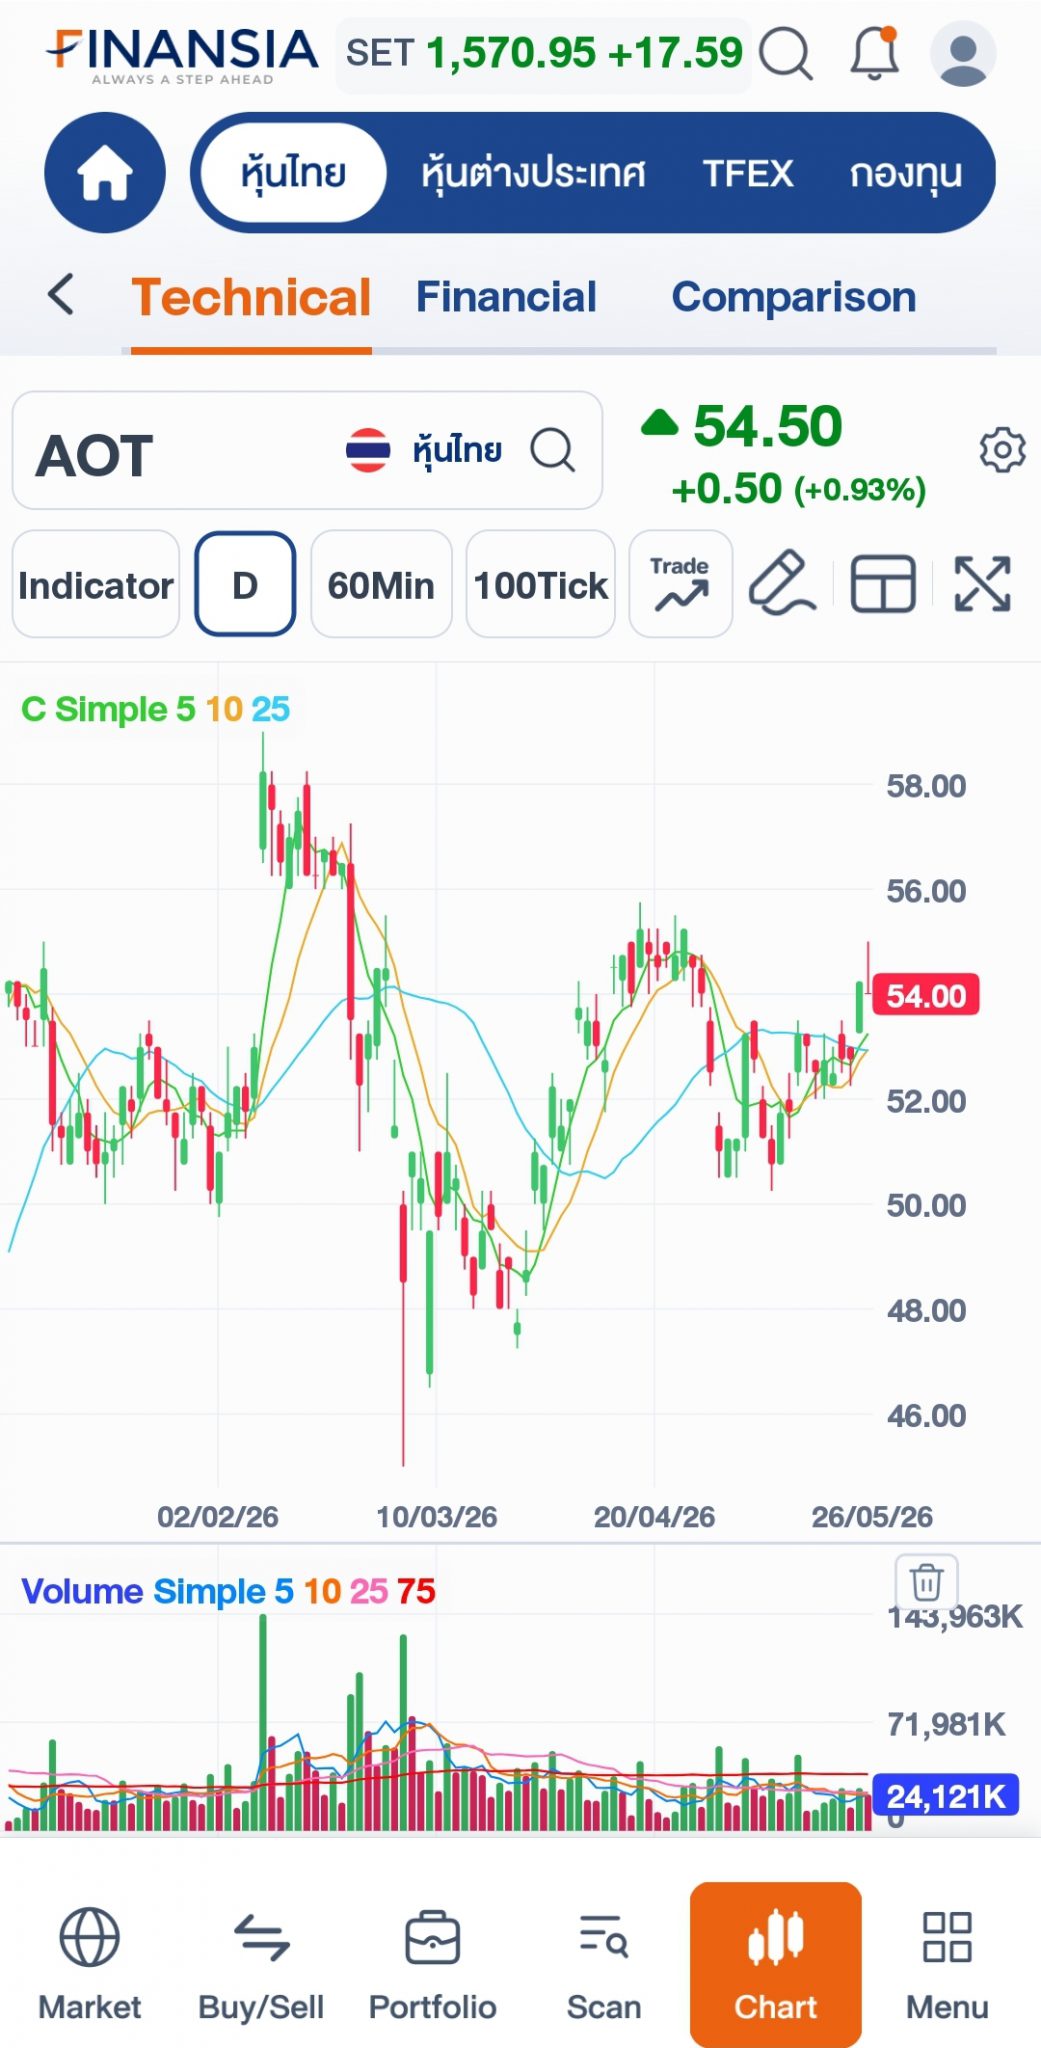Select the Chart tab

coord(775,1964)
